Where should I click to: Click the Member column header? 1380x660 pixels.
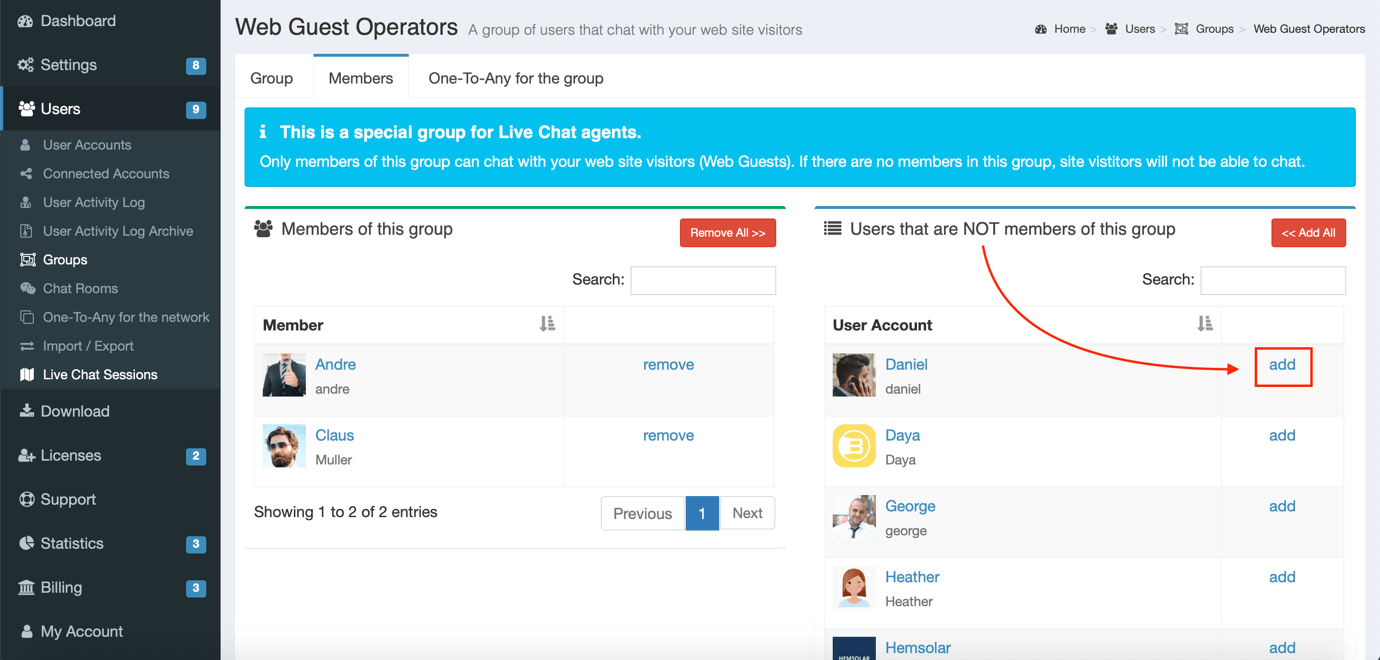point(409,325)
